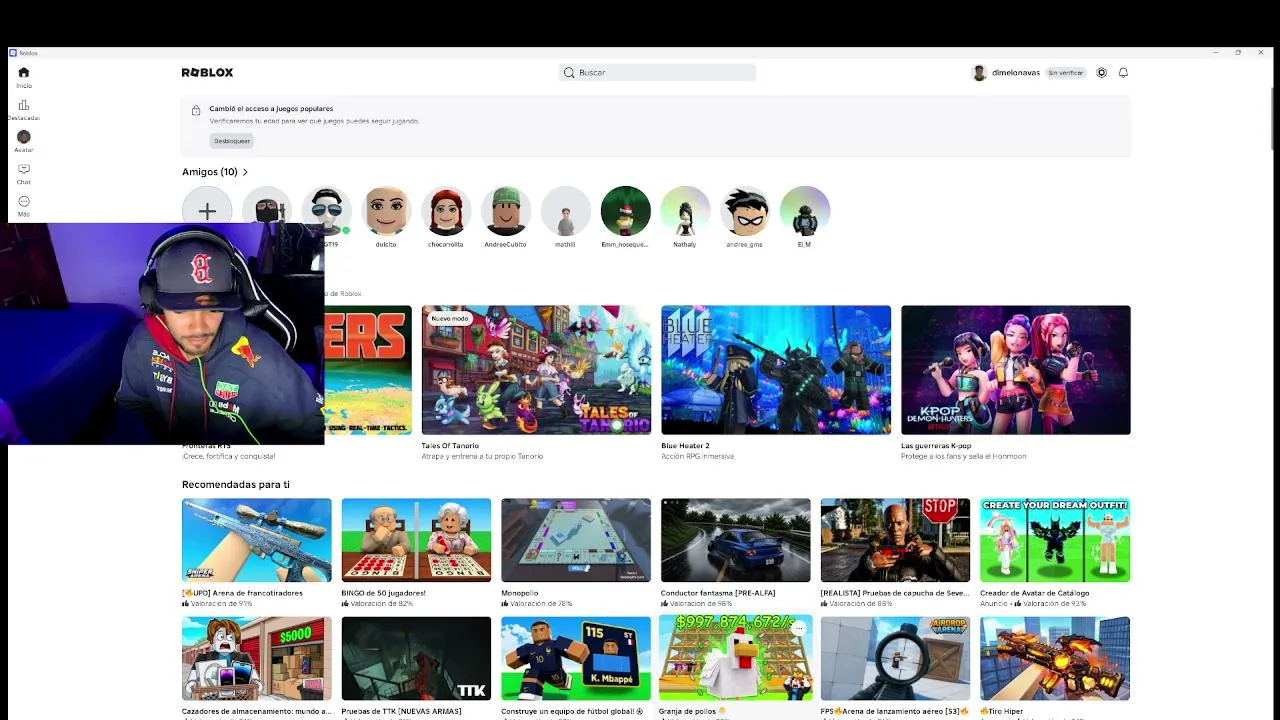Viewport: 1280px width, 720px height.
Task: Open Emm_noseque friend avatar
Action: (626, 211)
